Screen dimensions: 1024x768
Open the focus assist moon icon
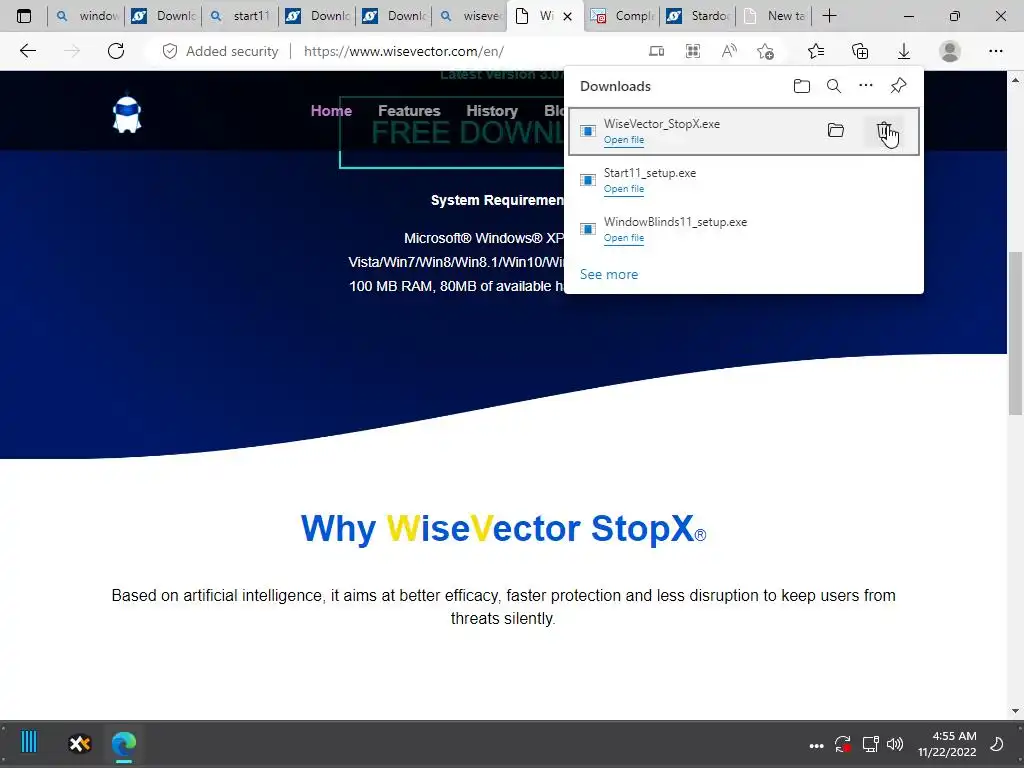click(x=997, y=744)
